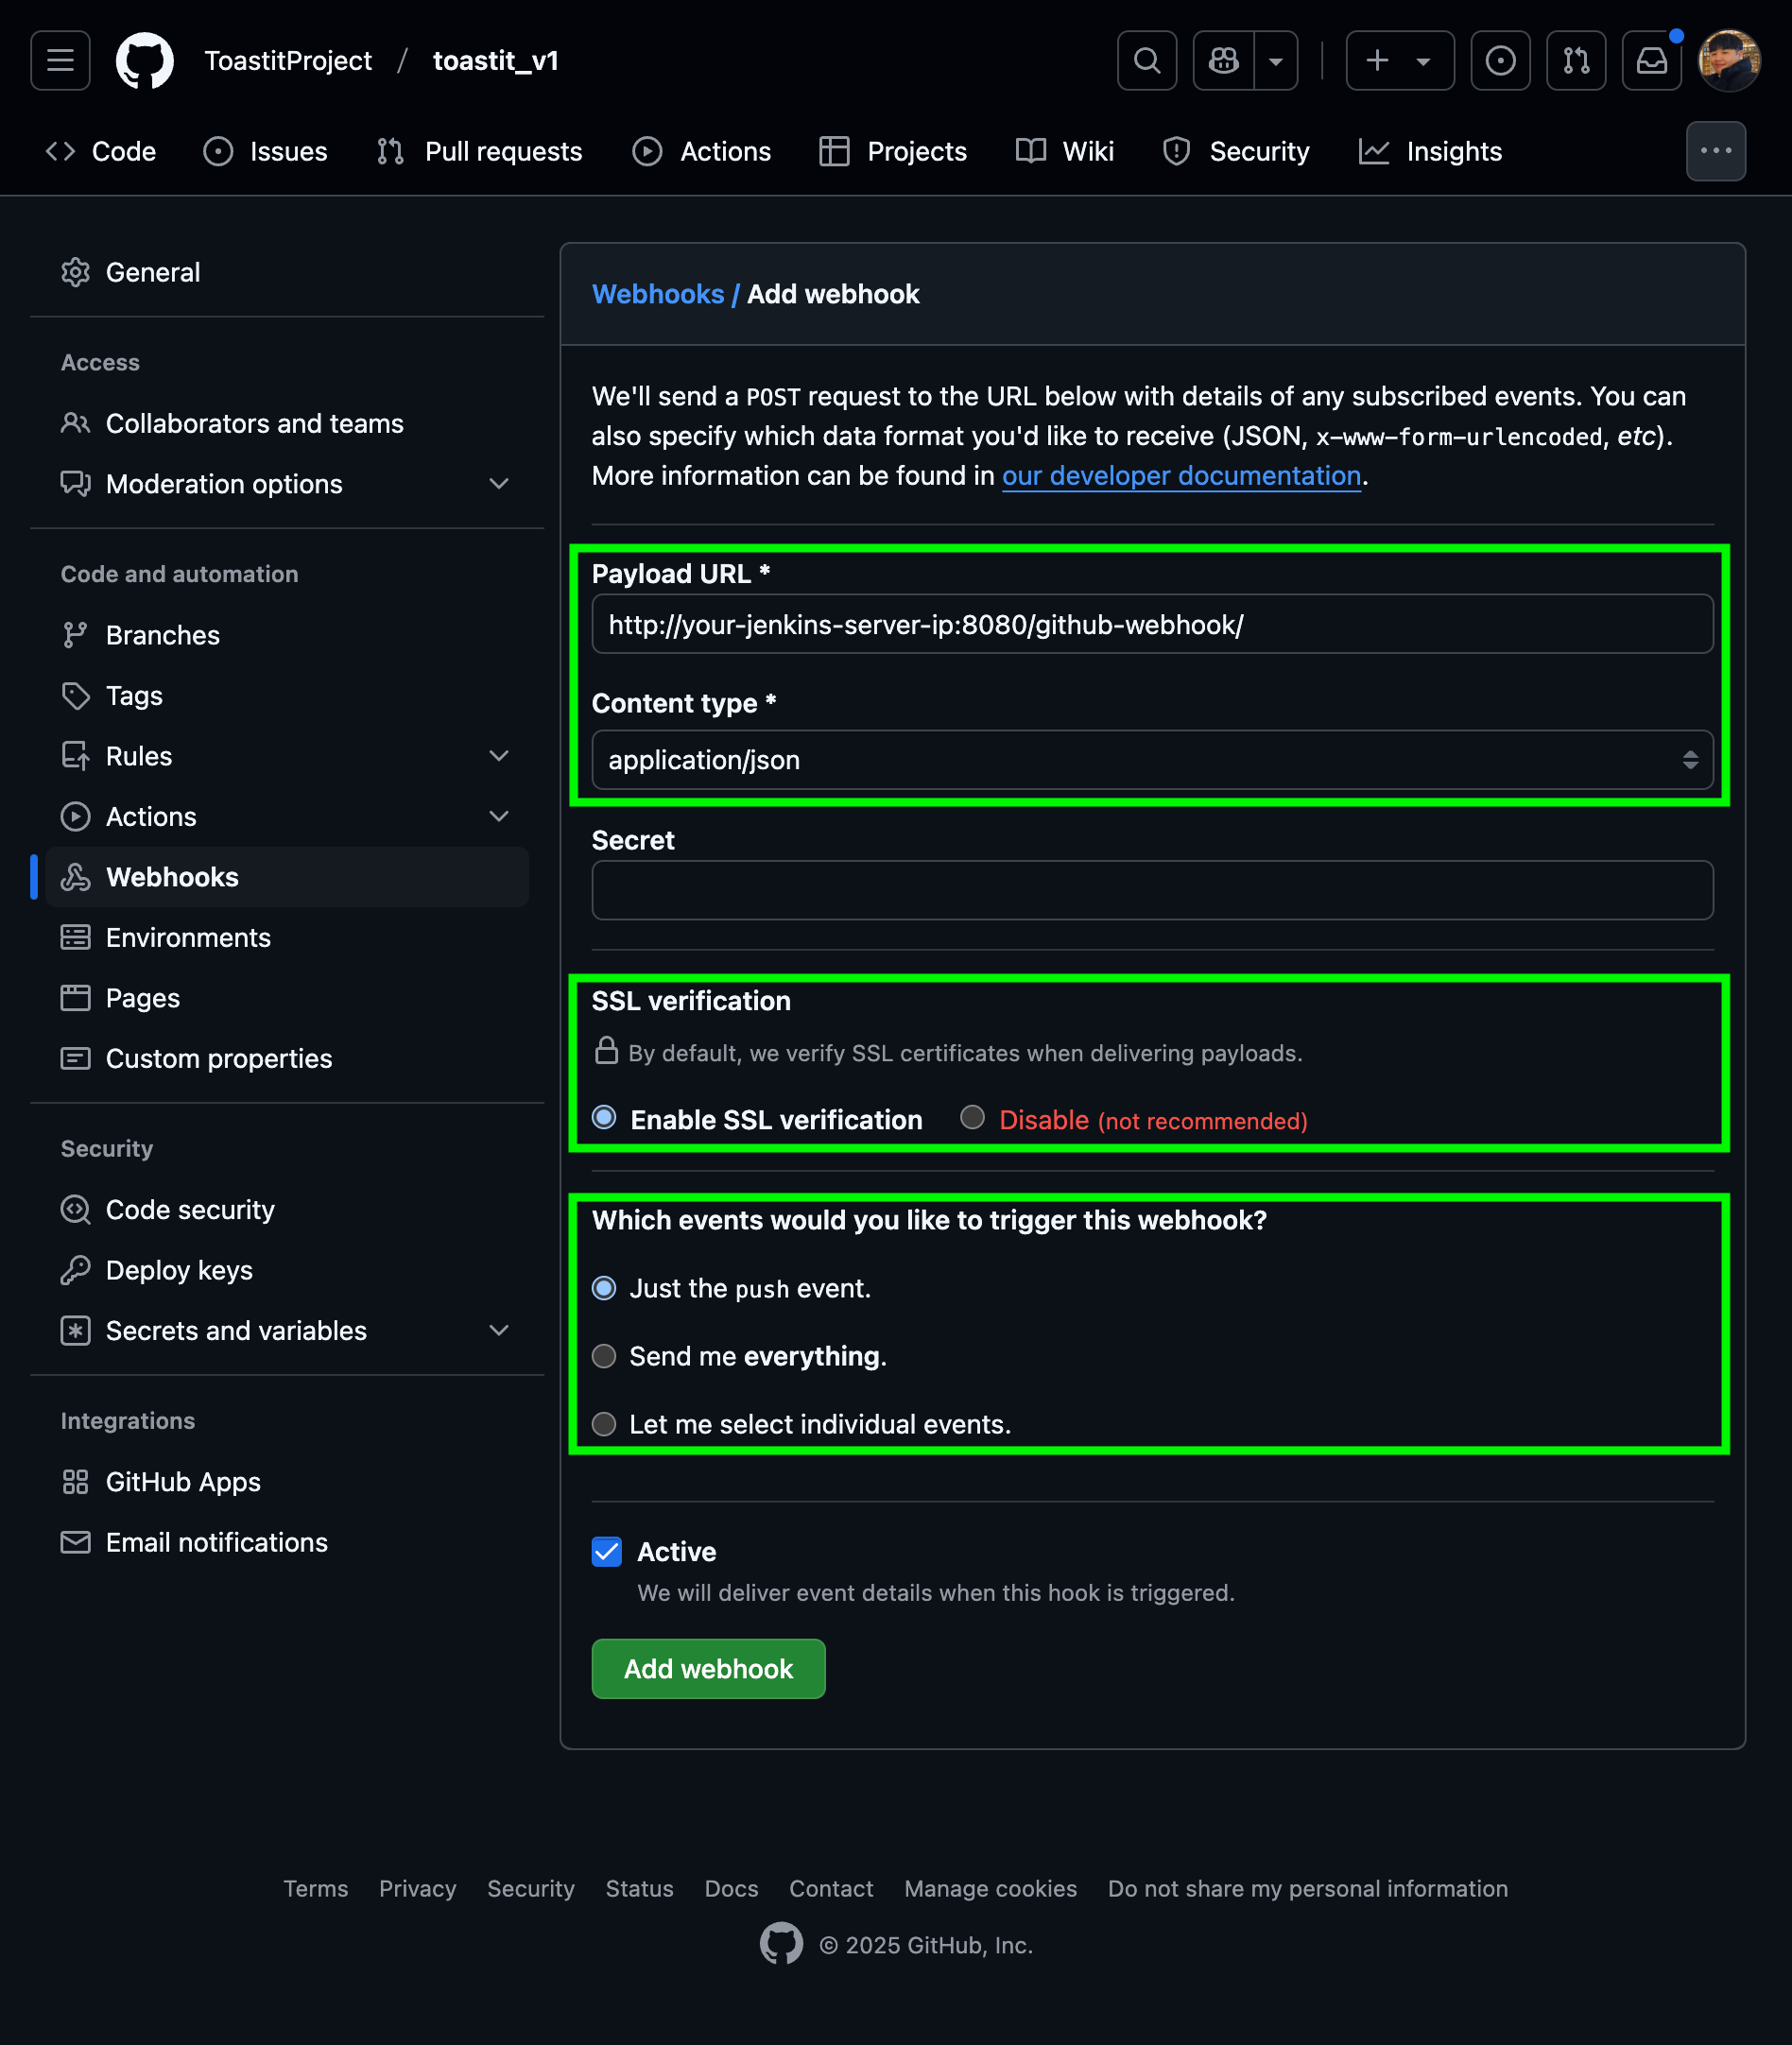This screenshot has width=1792, height=2045.
Task: Click the Add webhook button
Action: coord(708,1669)
